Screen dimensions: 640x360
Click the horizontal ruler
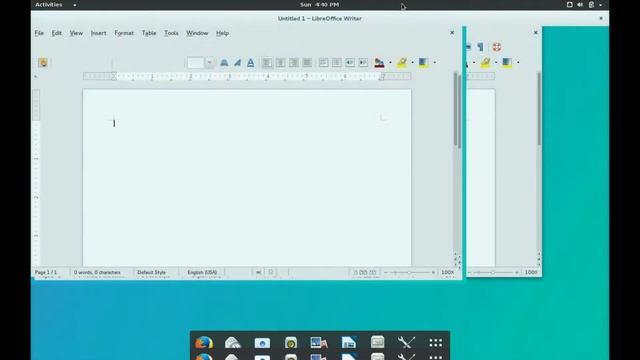coord(247,76)
